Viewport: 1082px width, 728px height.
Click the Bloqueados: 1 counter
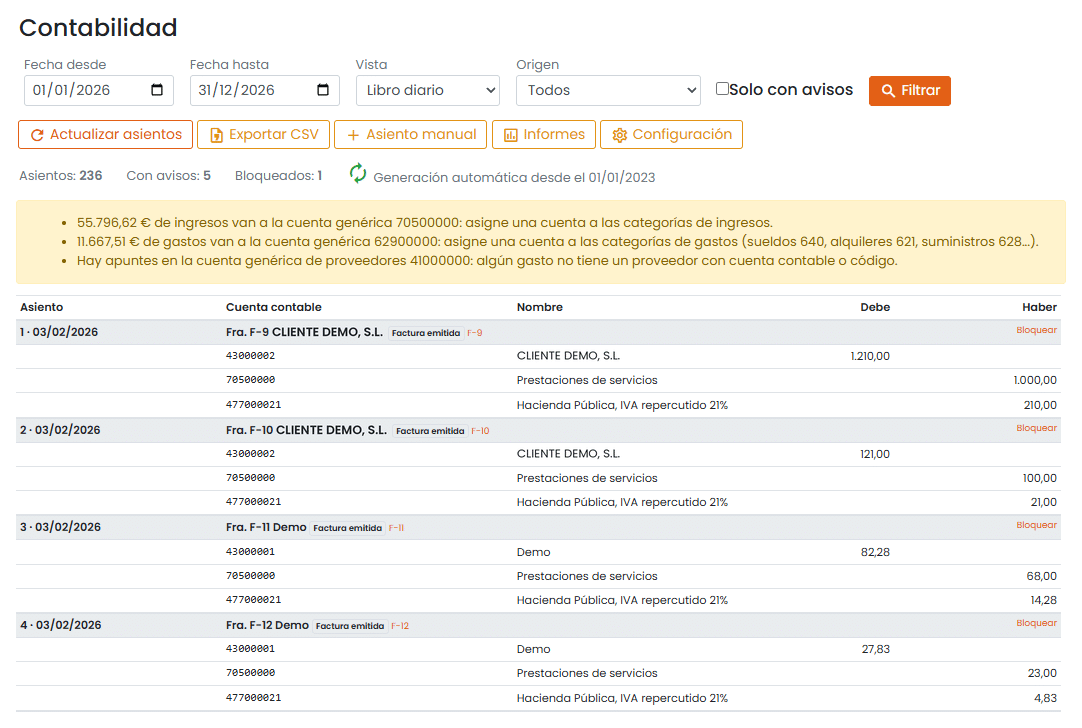278,176
